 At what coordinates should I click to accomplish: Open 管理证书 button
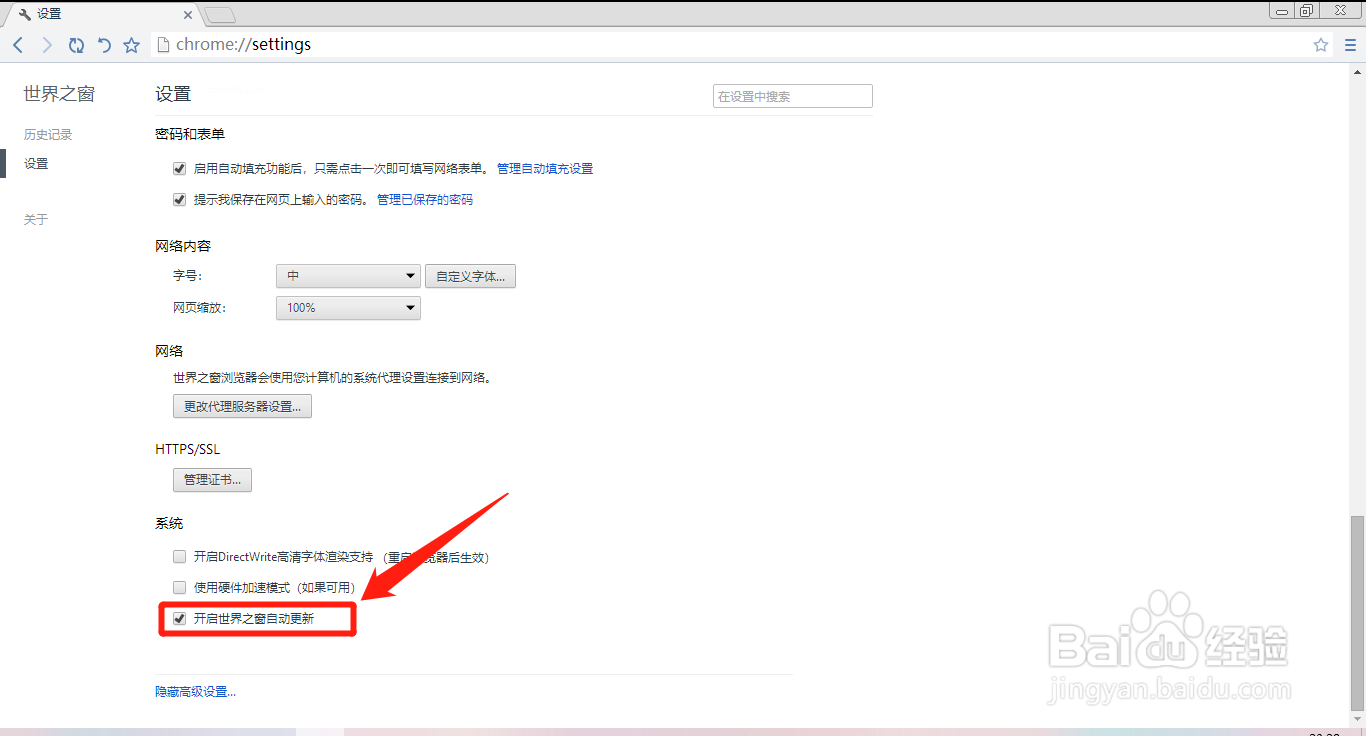(x=212, y=480)
